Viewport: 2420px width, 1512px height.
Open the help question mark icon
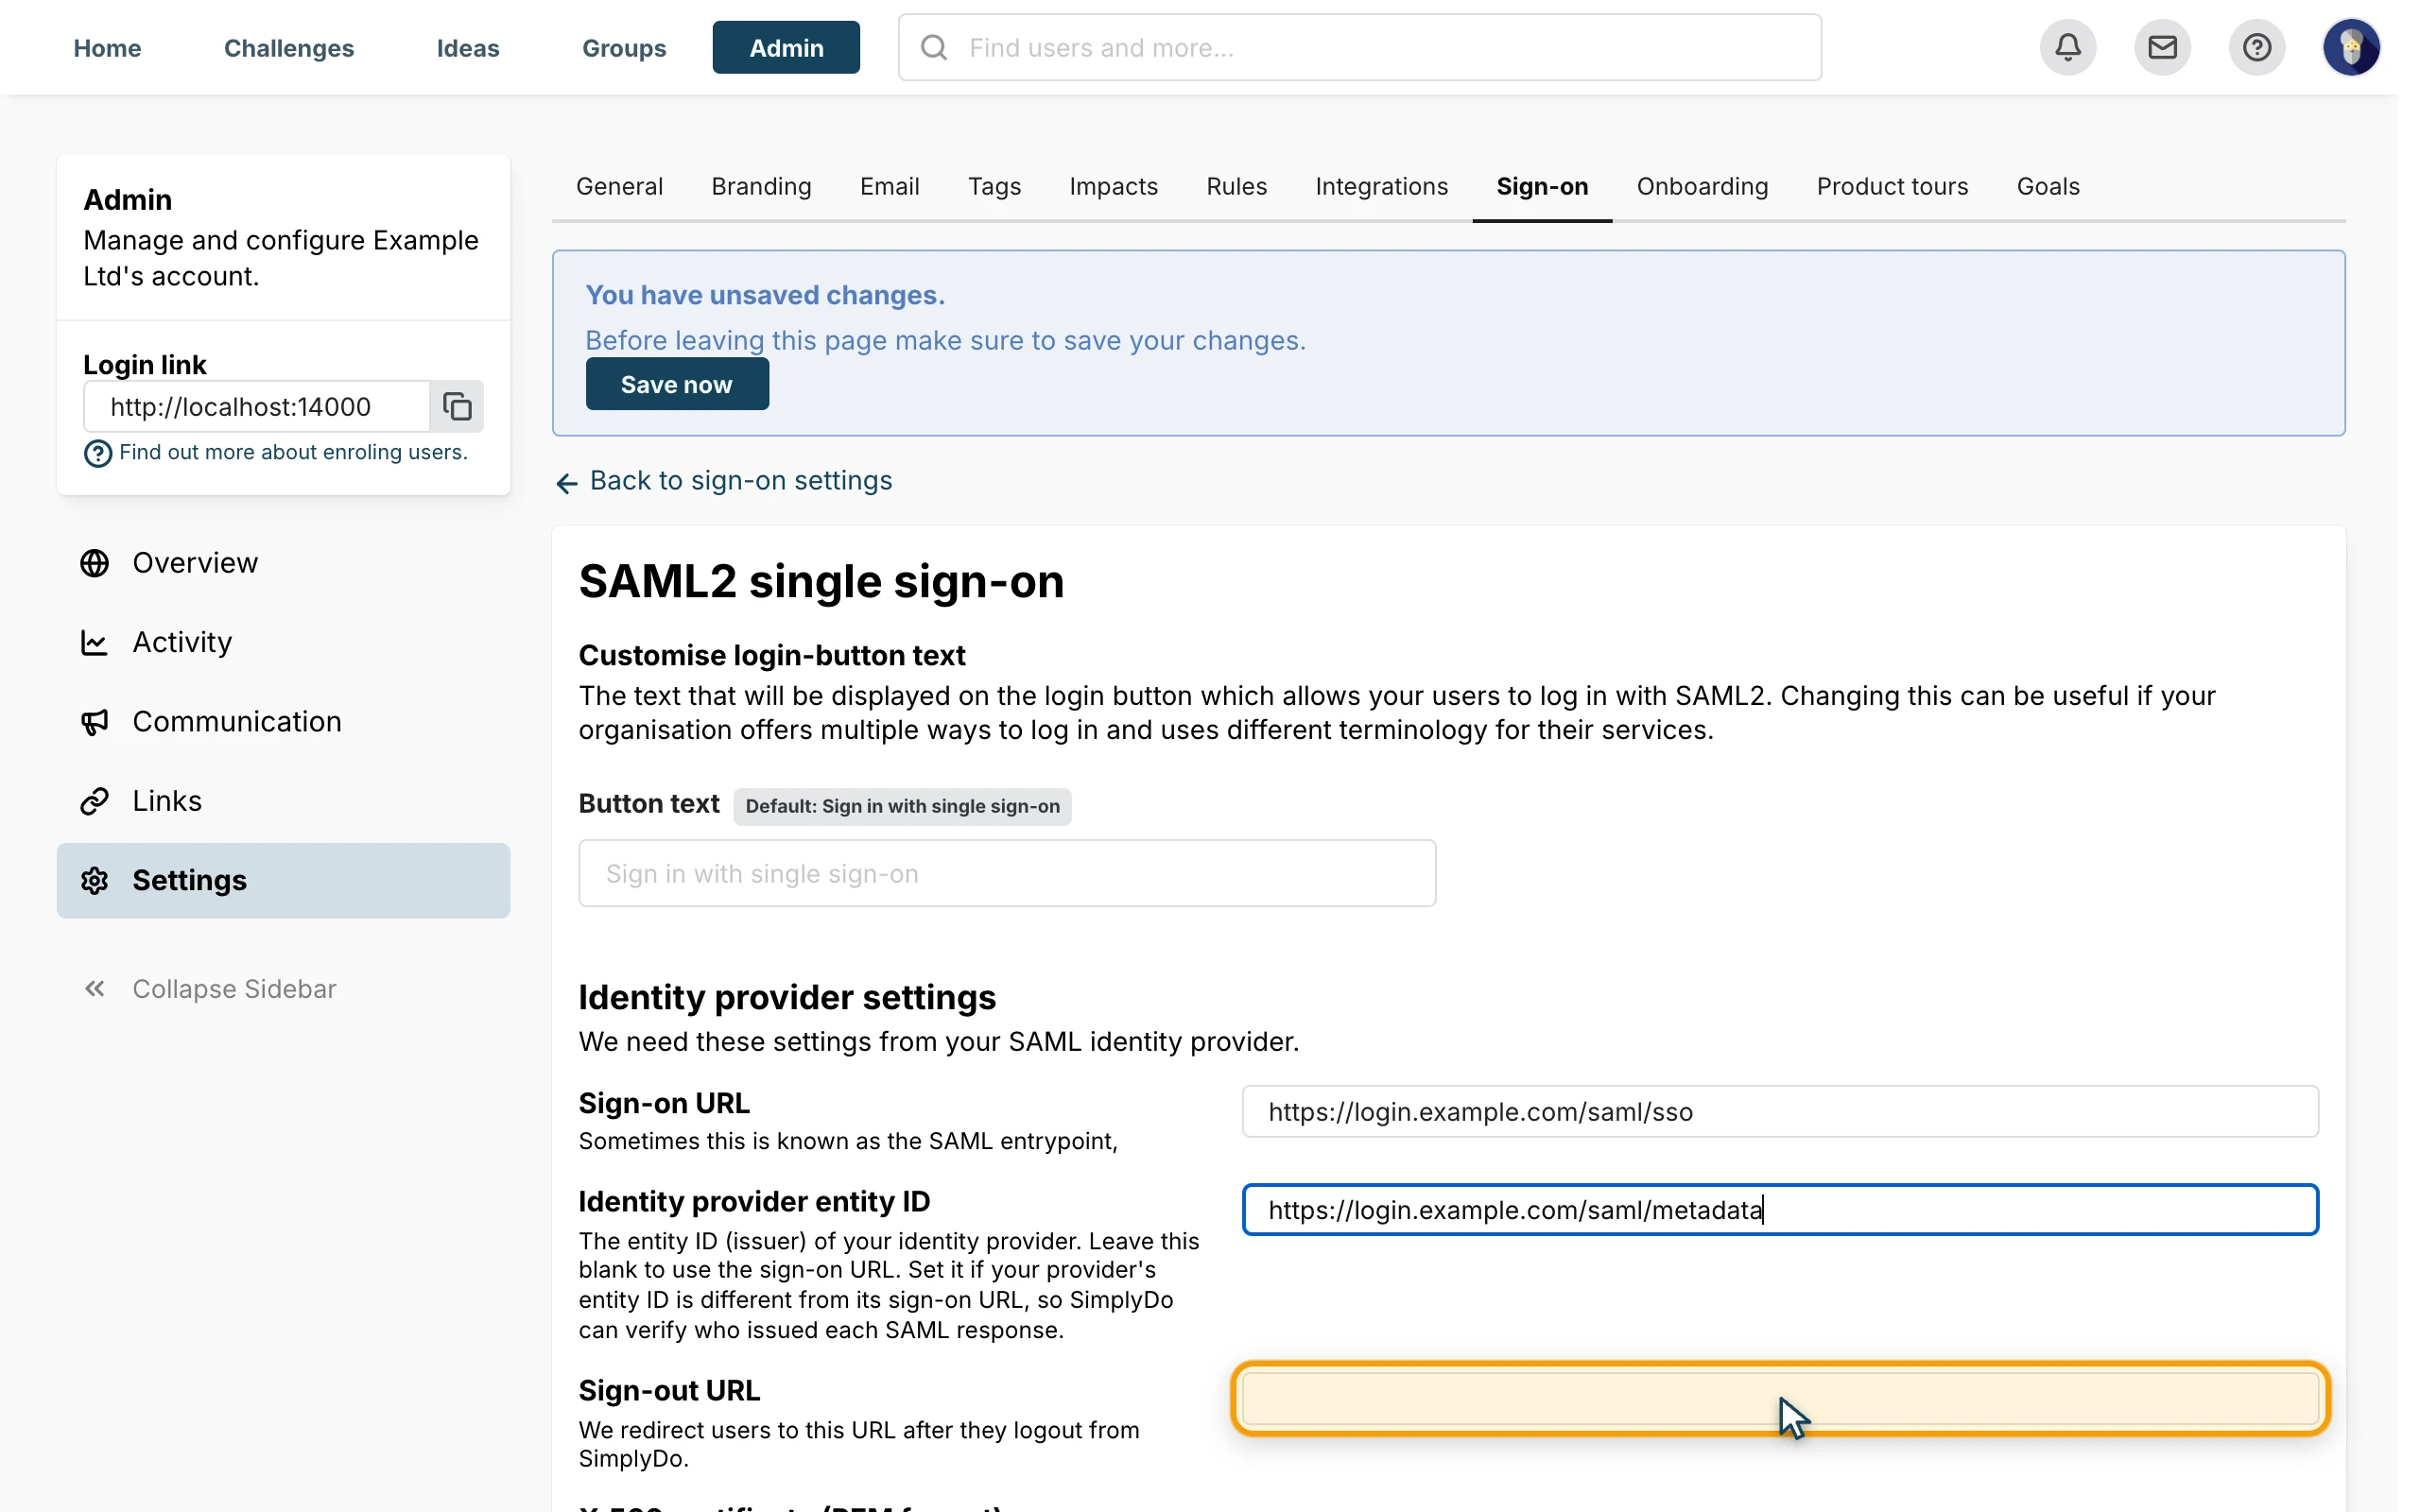pos(2256,47)
